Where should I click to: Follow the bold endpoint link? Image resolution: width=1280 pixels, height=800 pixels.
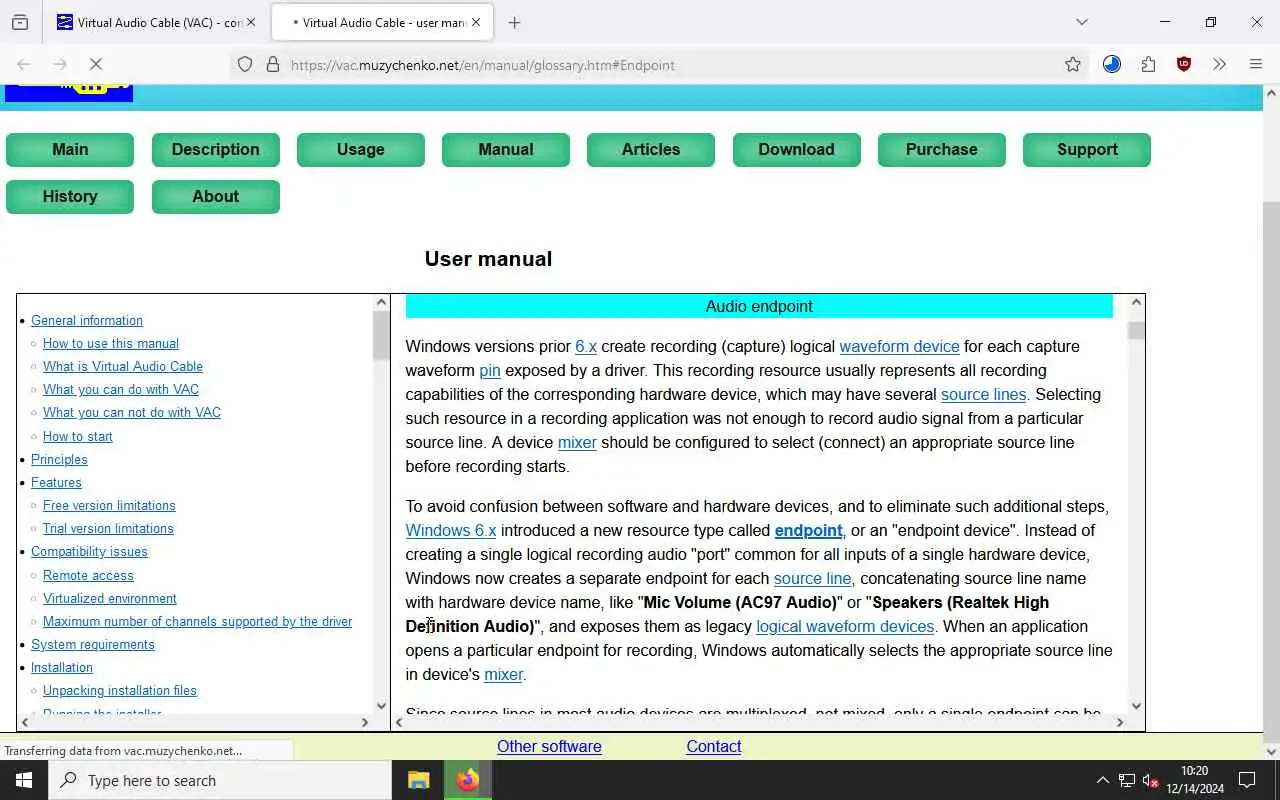(808, 530)
